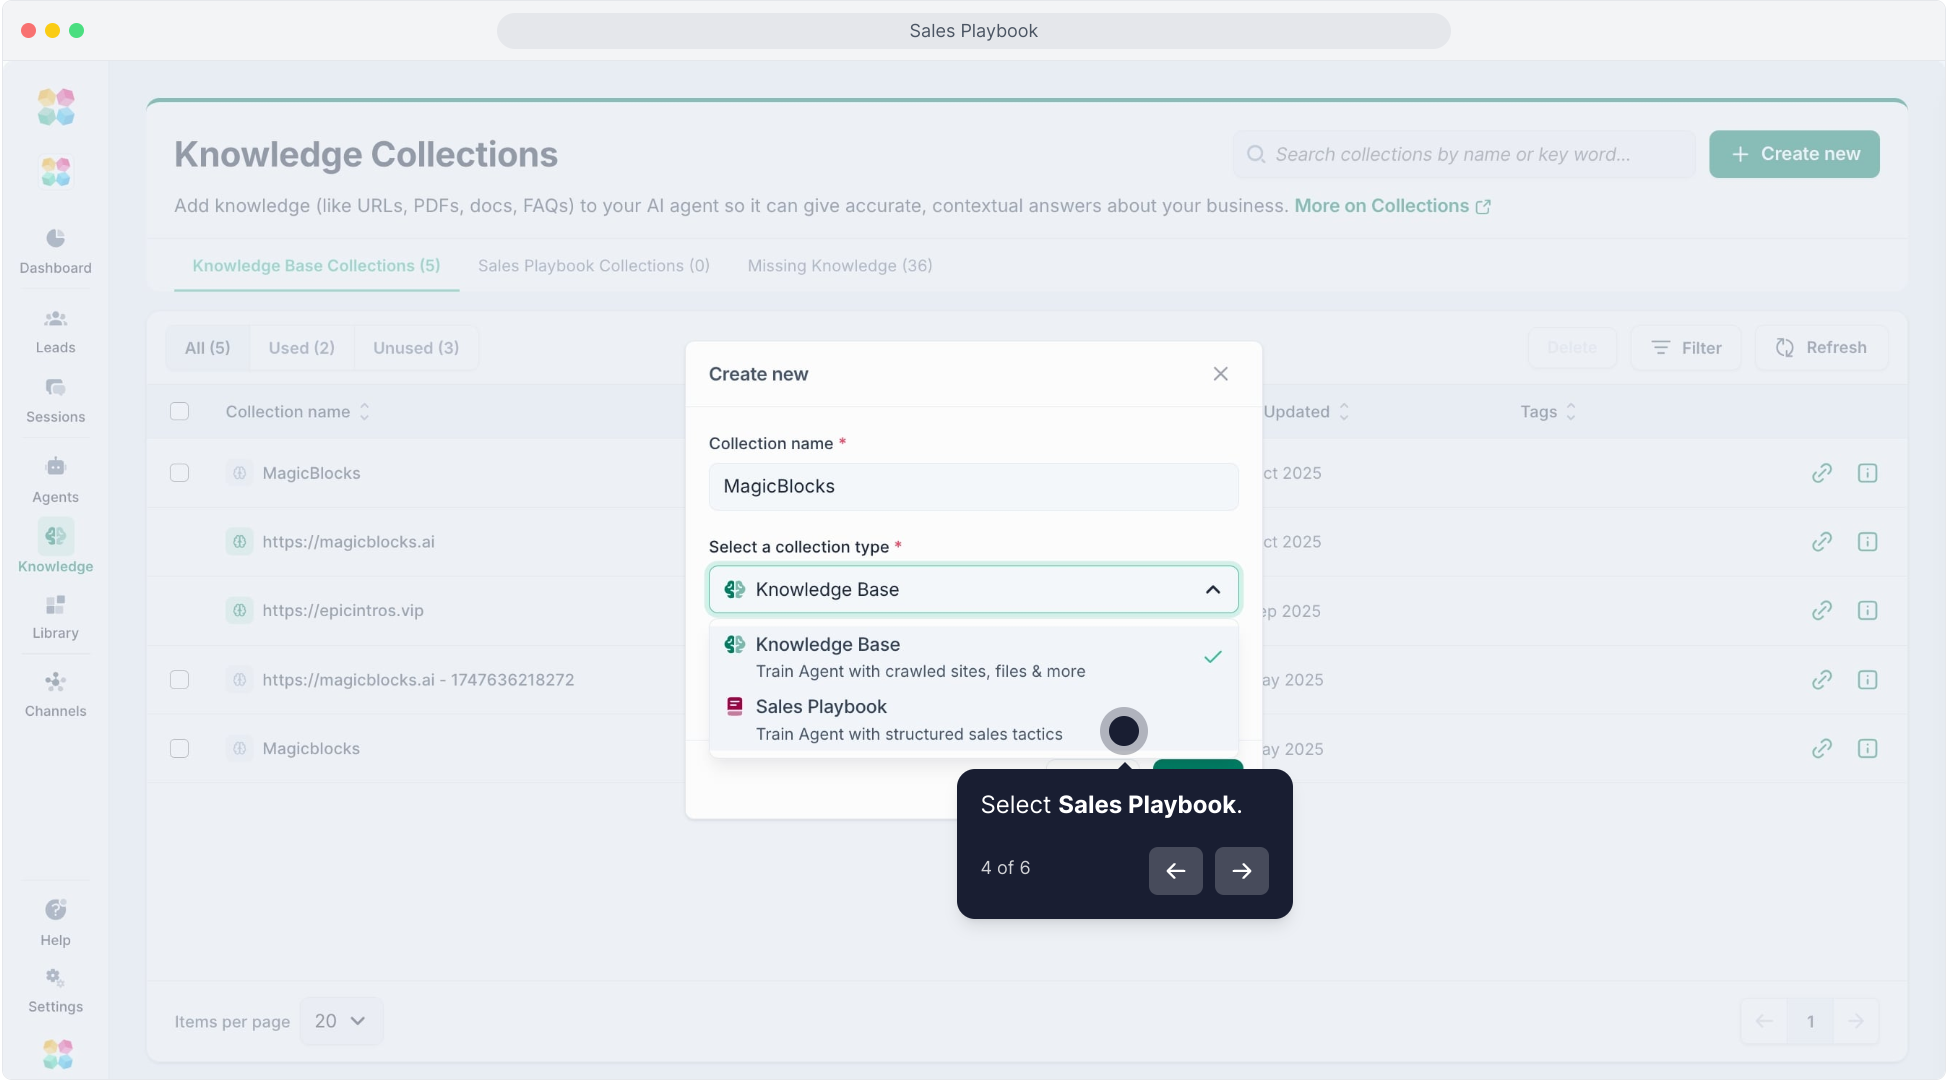Image resolution: width=1948 pixels, height=1080 pixels.
Task: Open the Dashboard sidebar icon
Action: 55,238
